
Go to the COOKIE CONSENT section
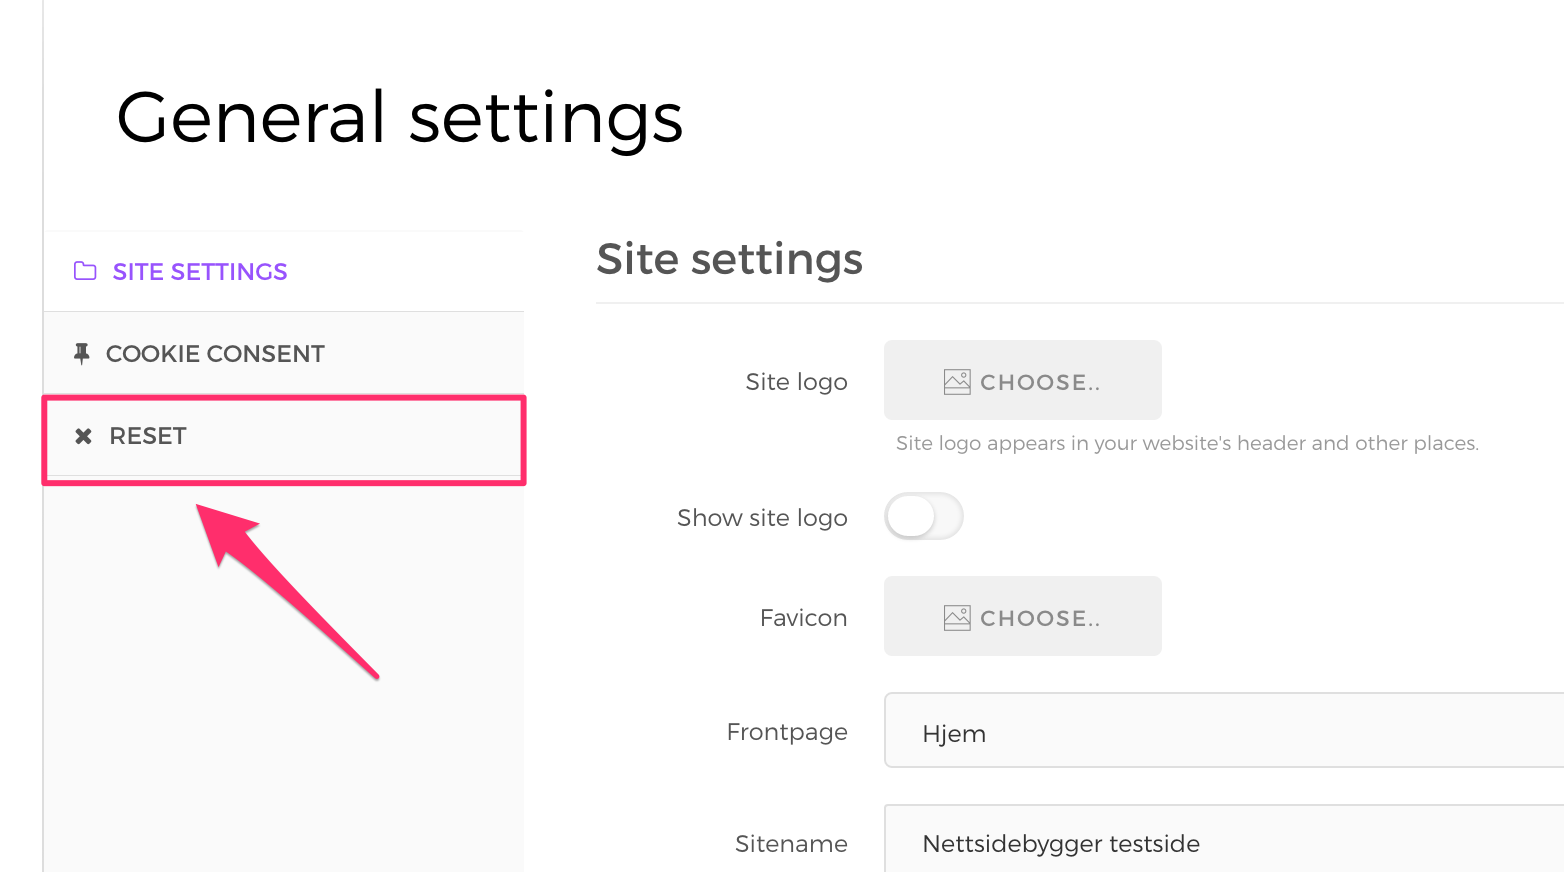284,353
